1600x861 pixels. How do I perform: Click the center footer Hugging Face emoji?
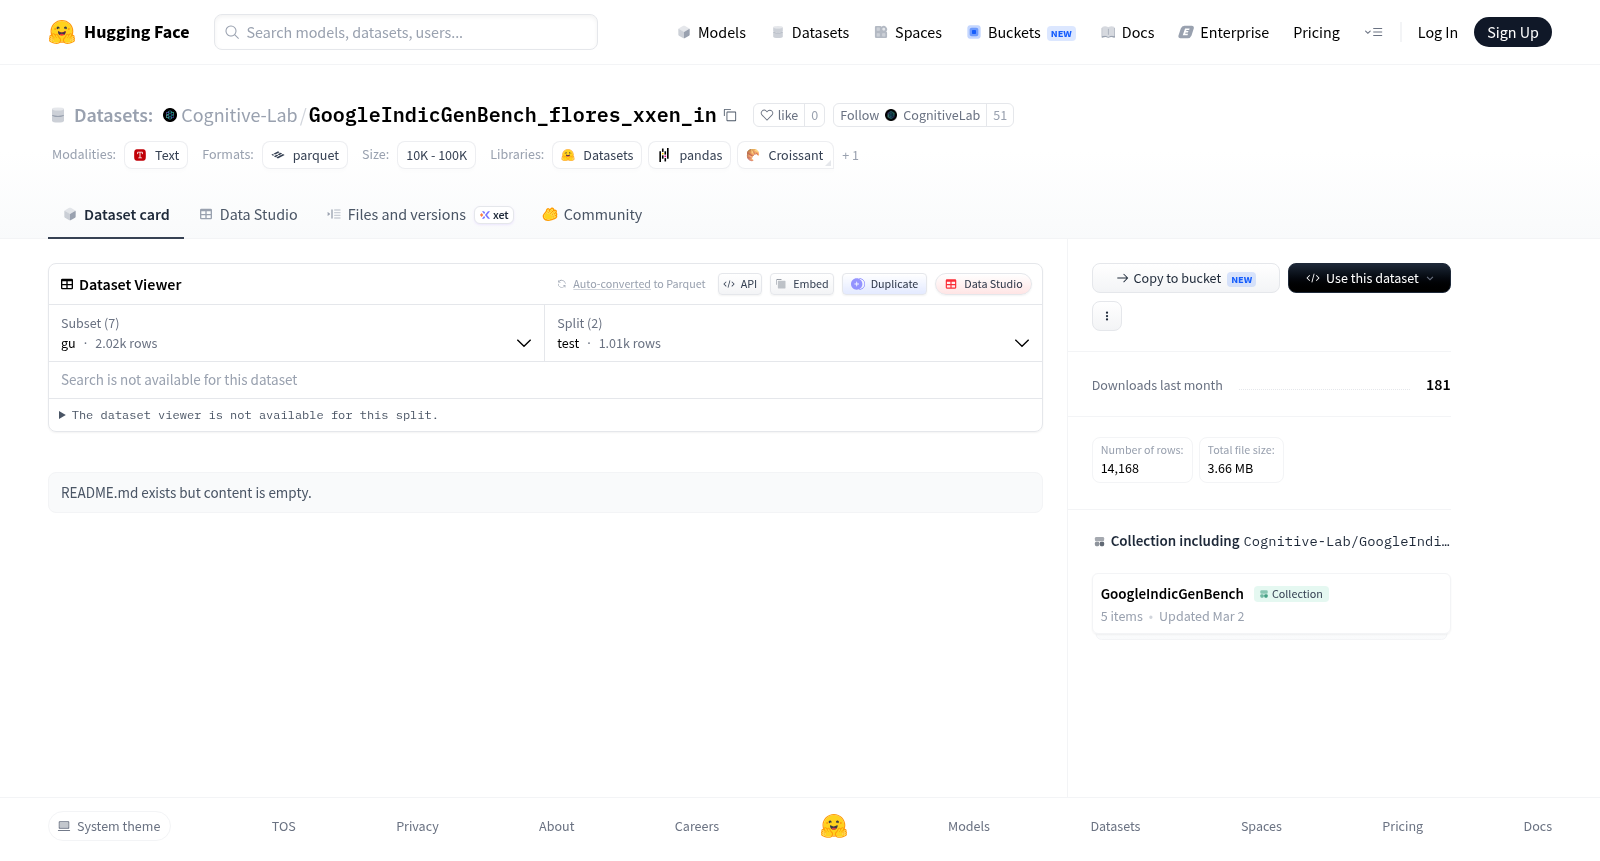click(x=834, y=826)
